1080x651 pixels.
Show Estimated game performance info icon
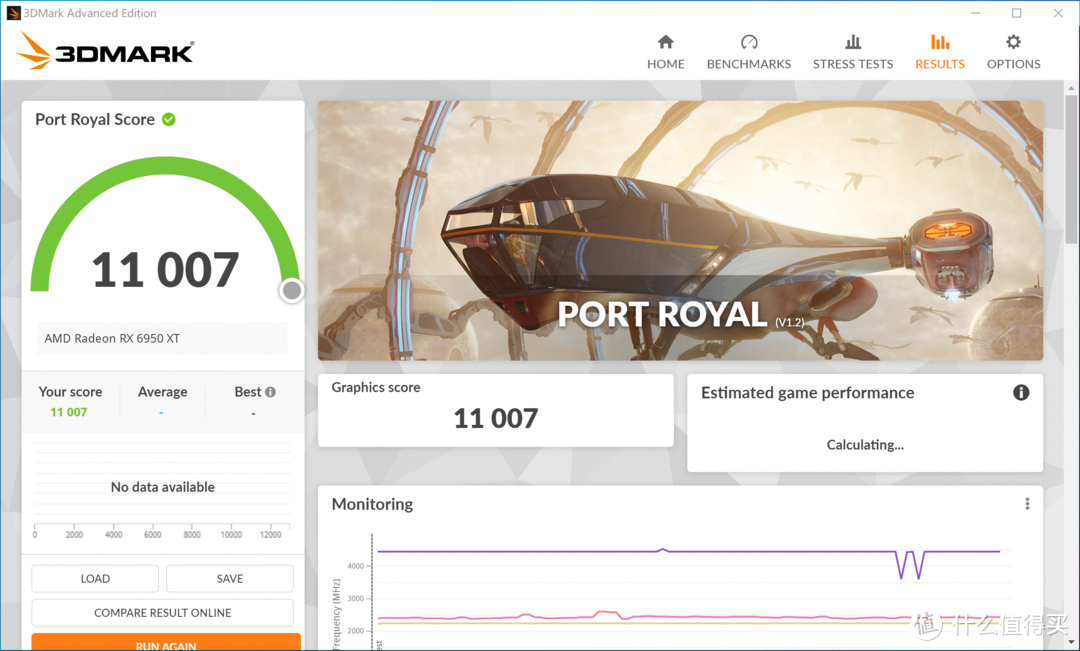coord(1021,393)
